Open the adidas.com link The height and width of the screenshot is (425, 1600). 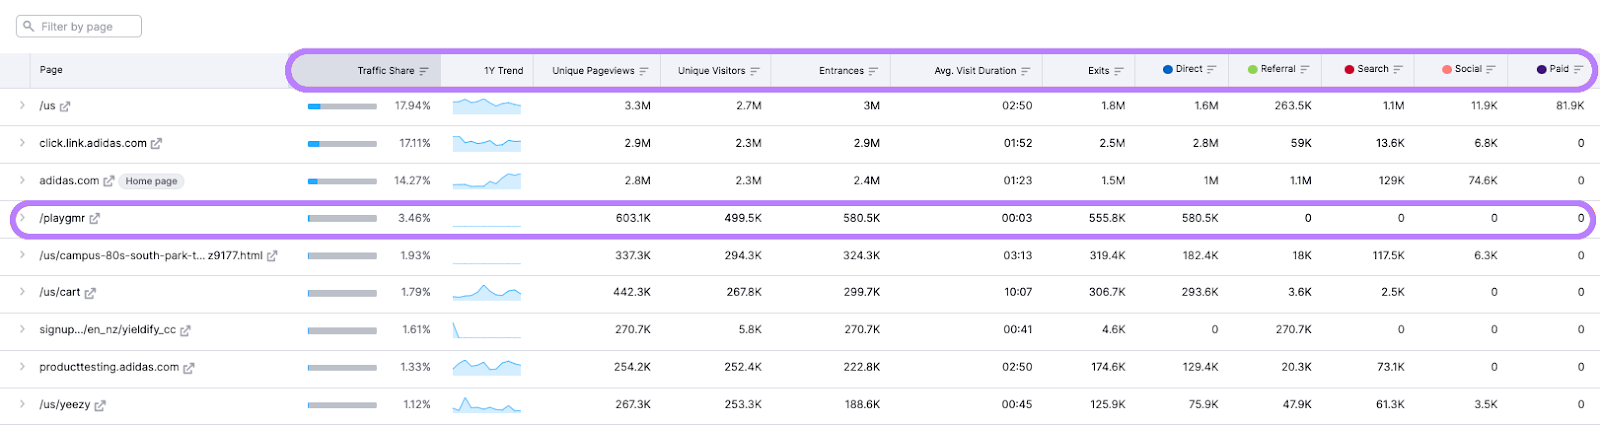[x=69, y=180]
